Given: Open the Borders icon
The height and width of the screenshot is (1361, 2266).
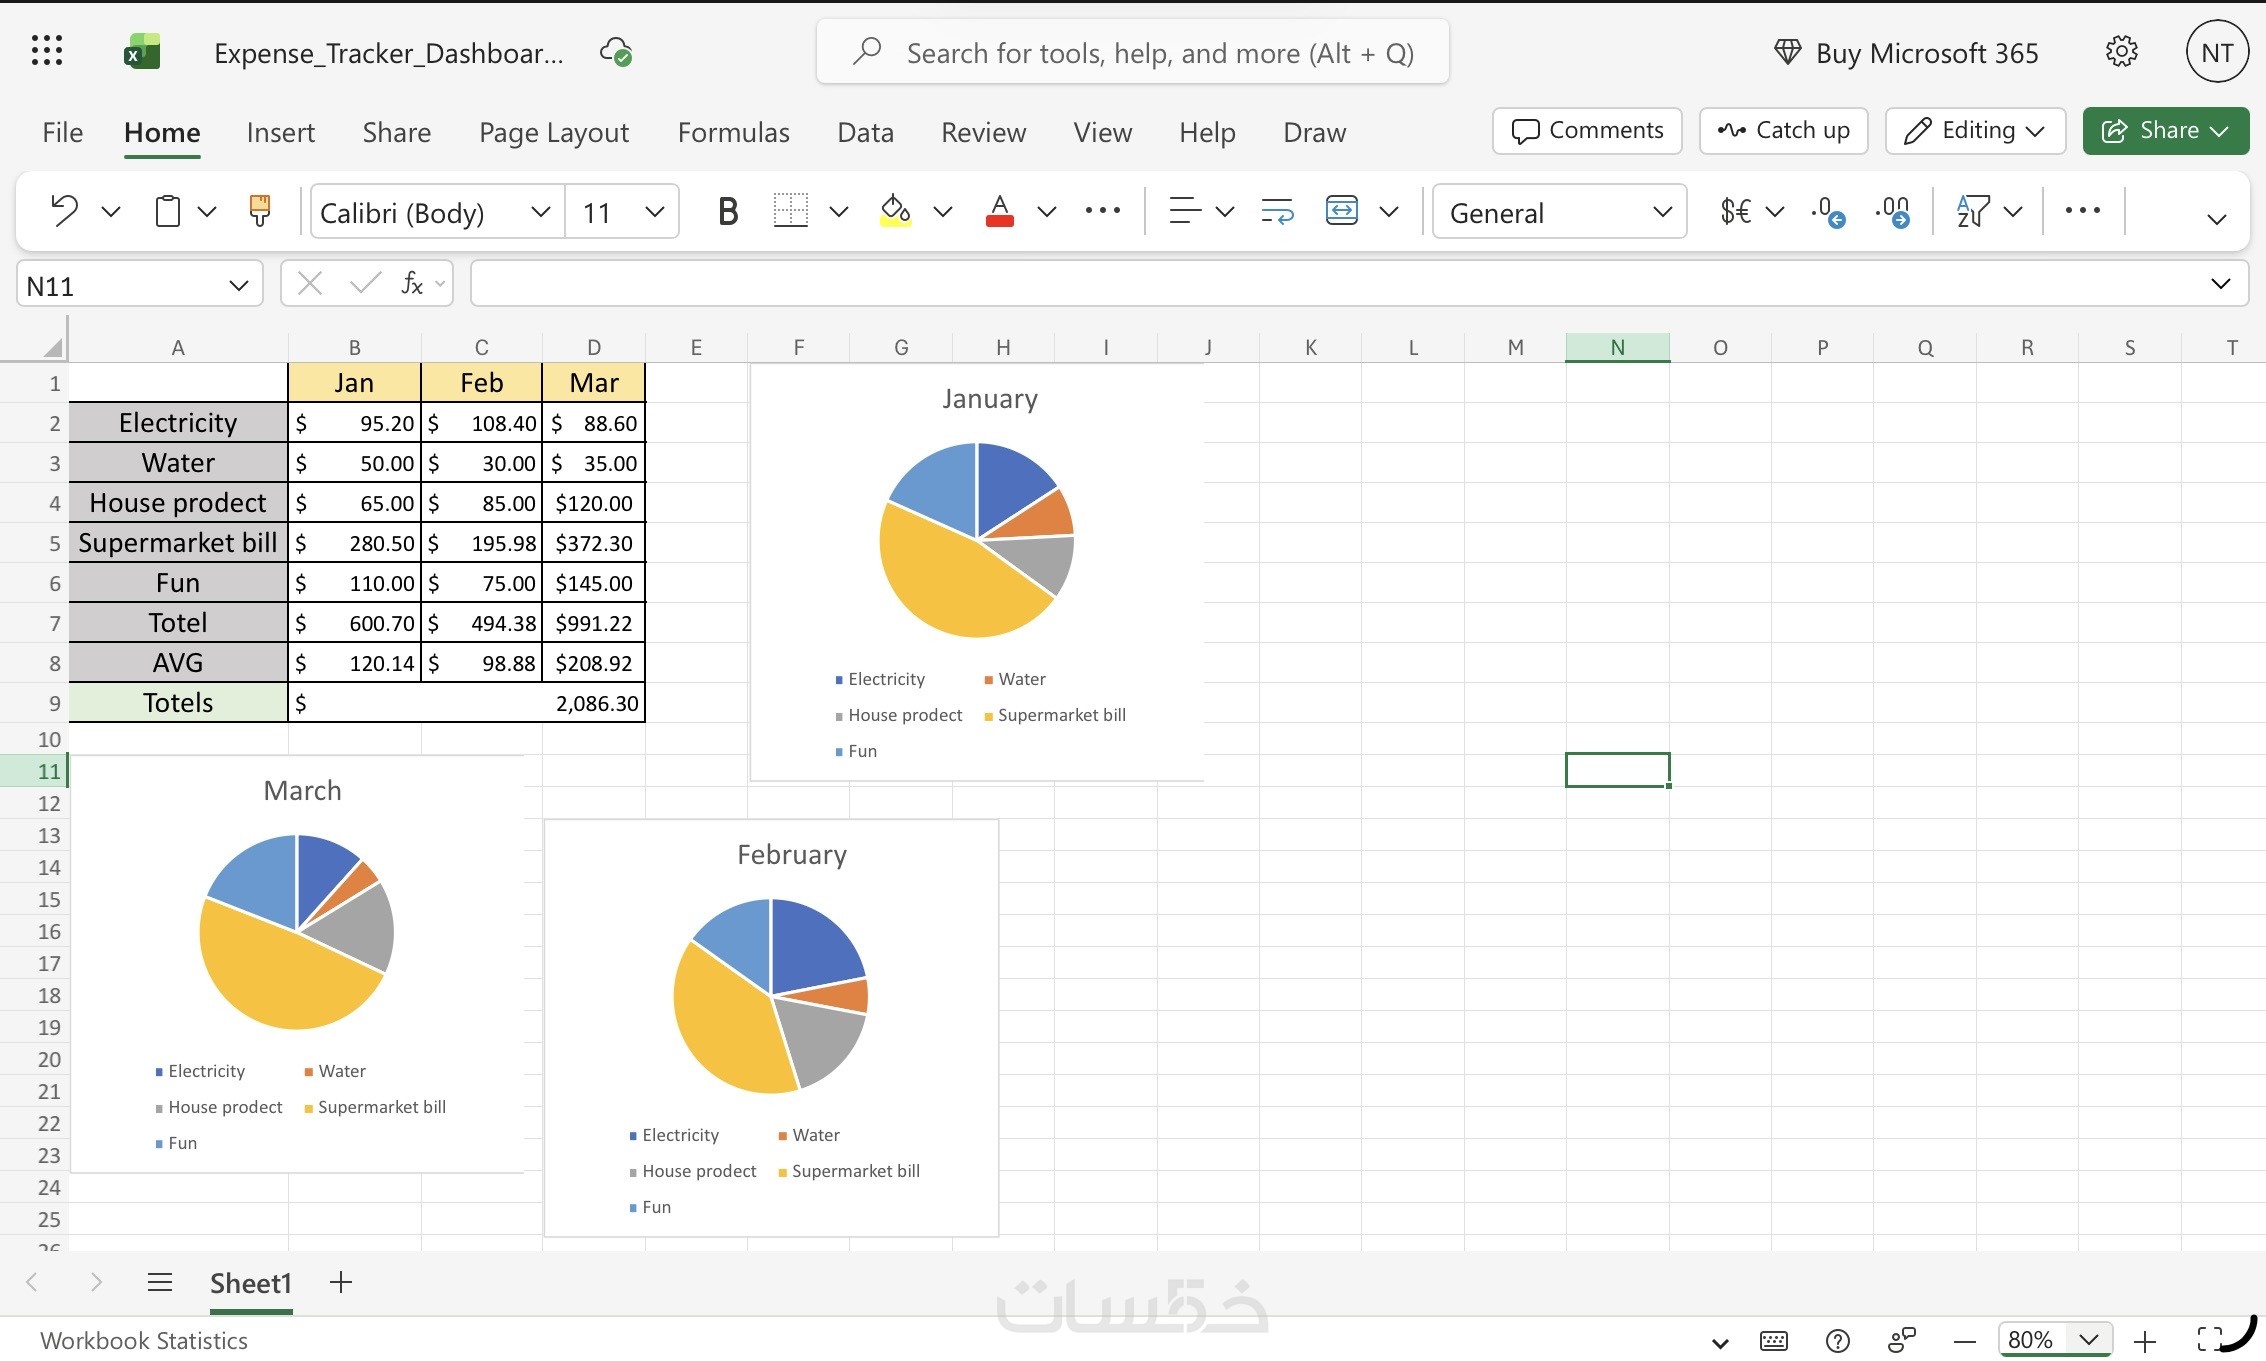Looking at the screenshot, I should point(790,211).
